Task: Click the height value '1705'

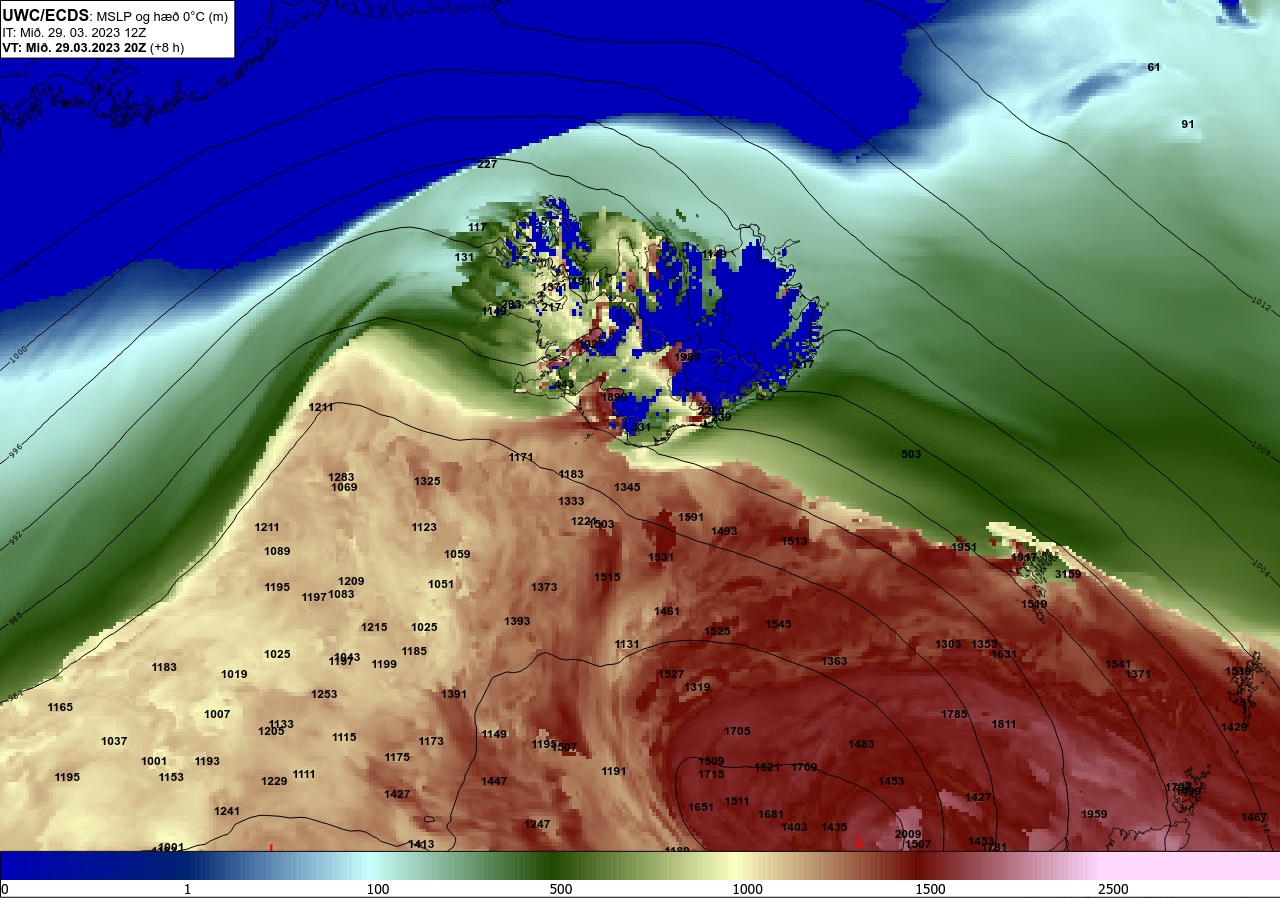Action: (x=737, y=731)
